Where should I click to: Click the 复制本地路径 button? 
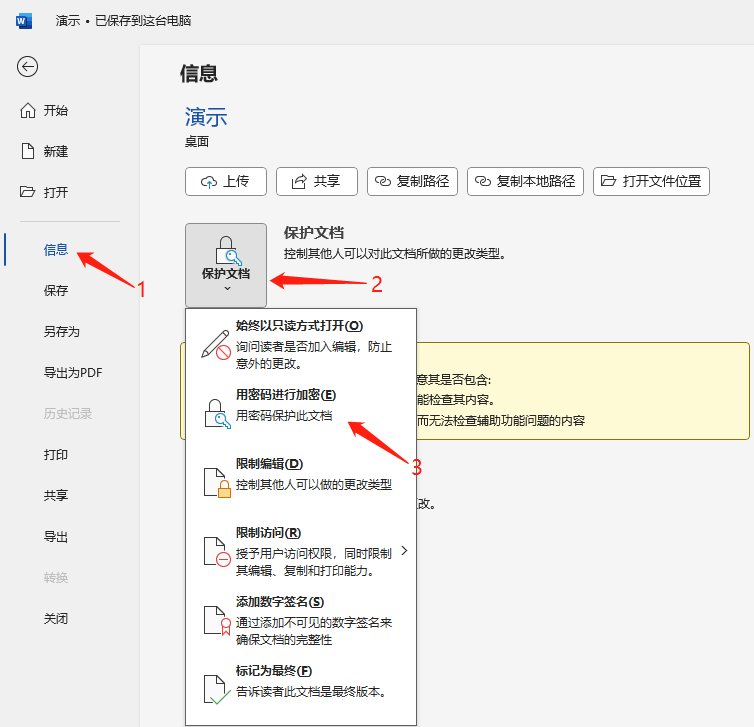click(x=525, y=181)
